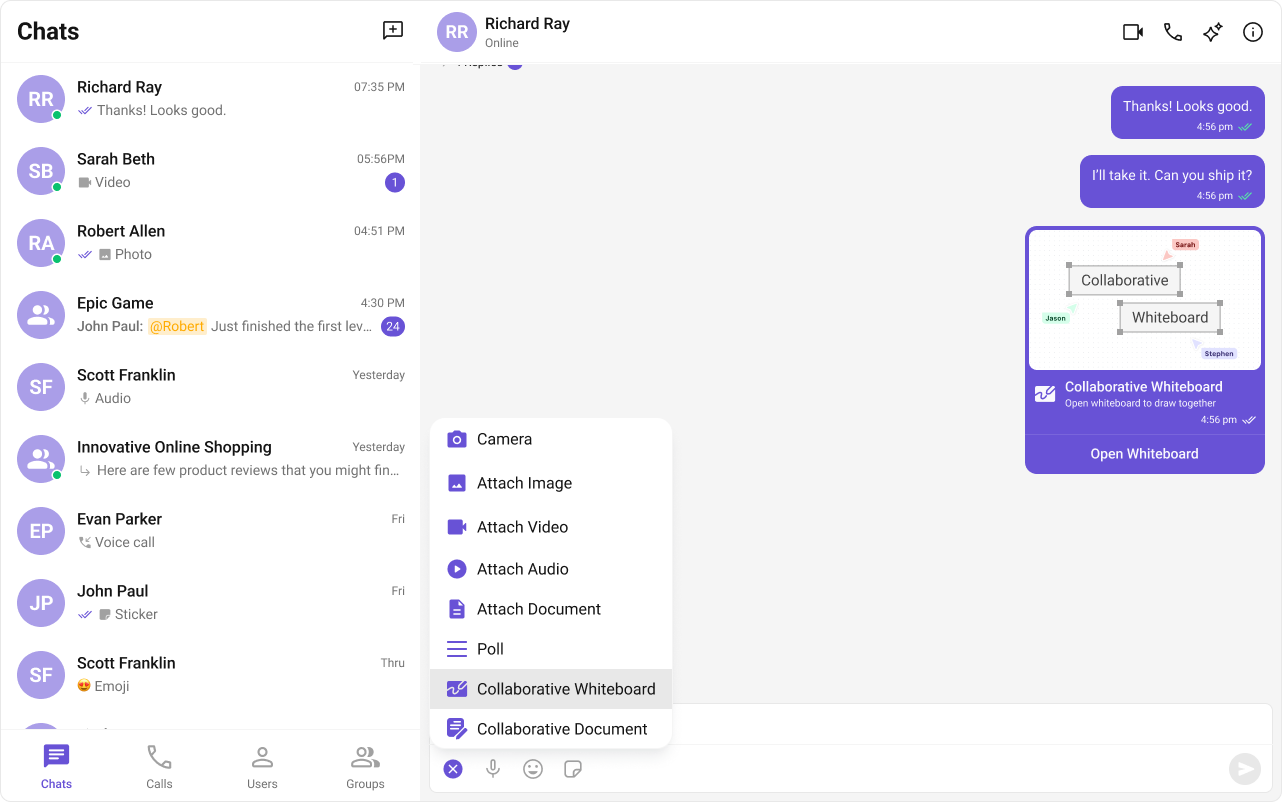Switch to the Groups tab
Image resolution: width=1282 pixels, height=802 pixels.
pyautogui.click(x=365, y=766)
